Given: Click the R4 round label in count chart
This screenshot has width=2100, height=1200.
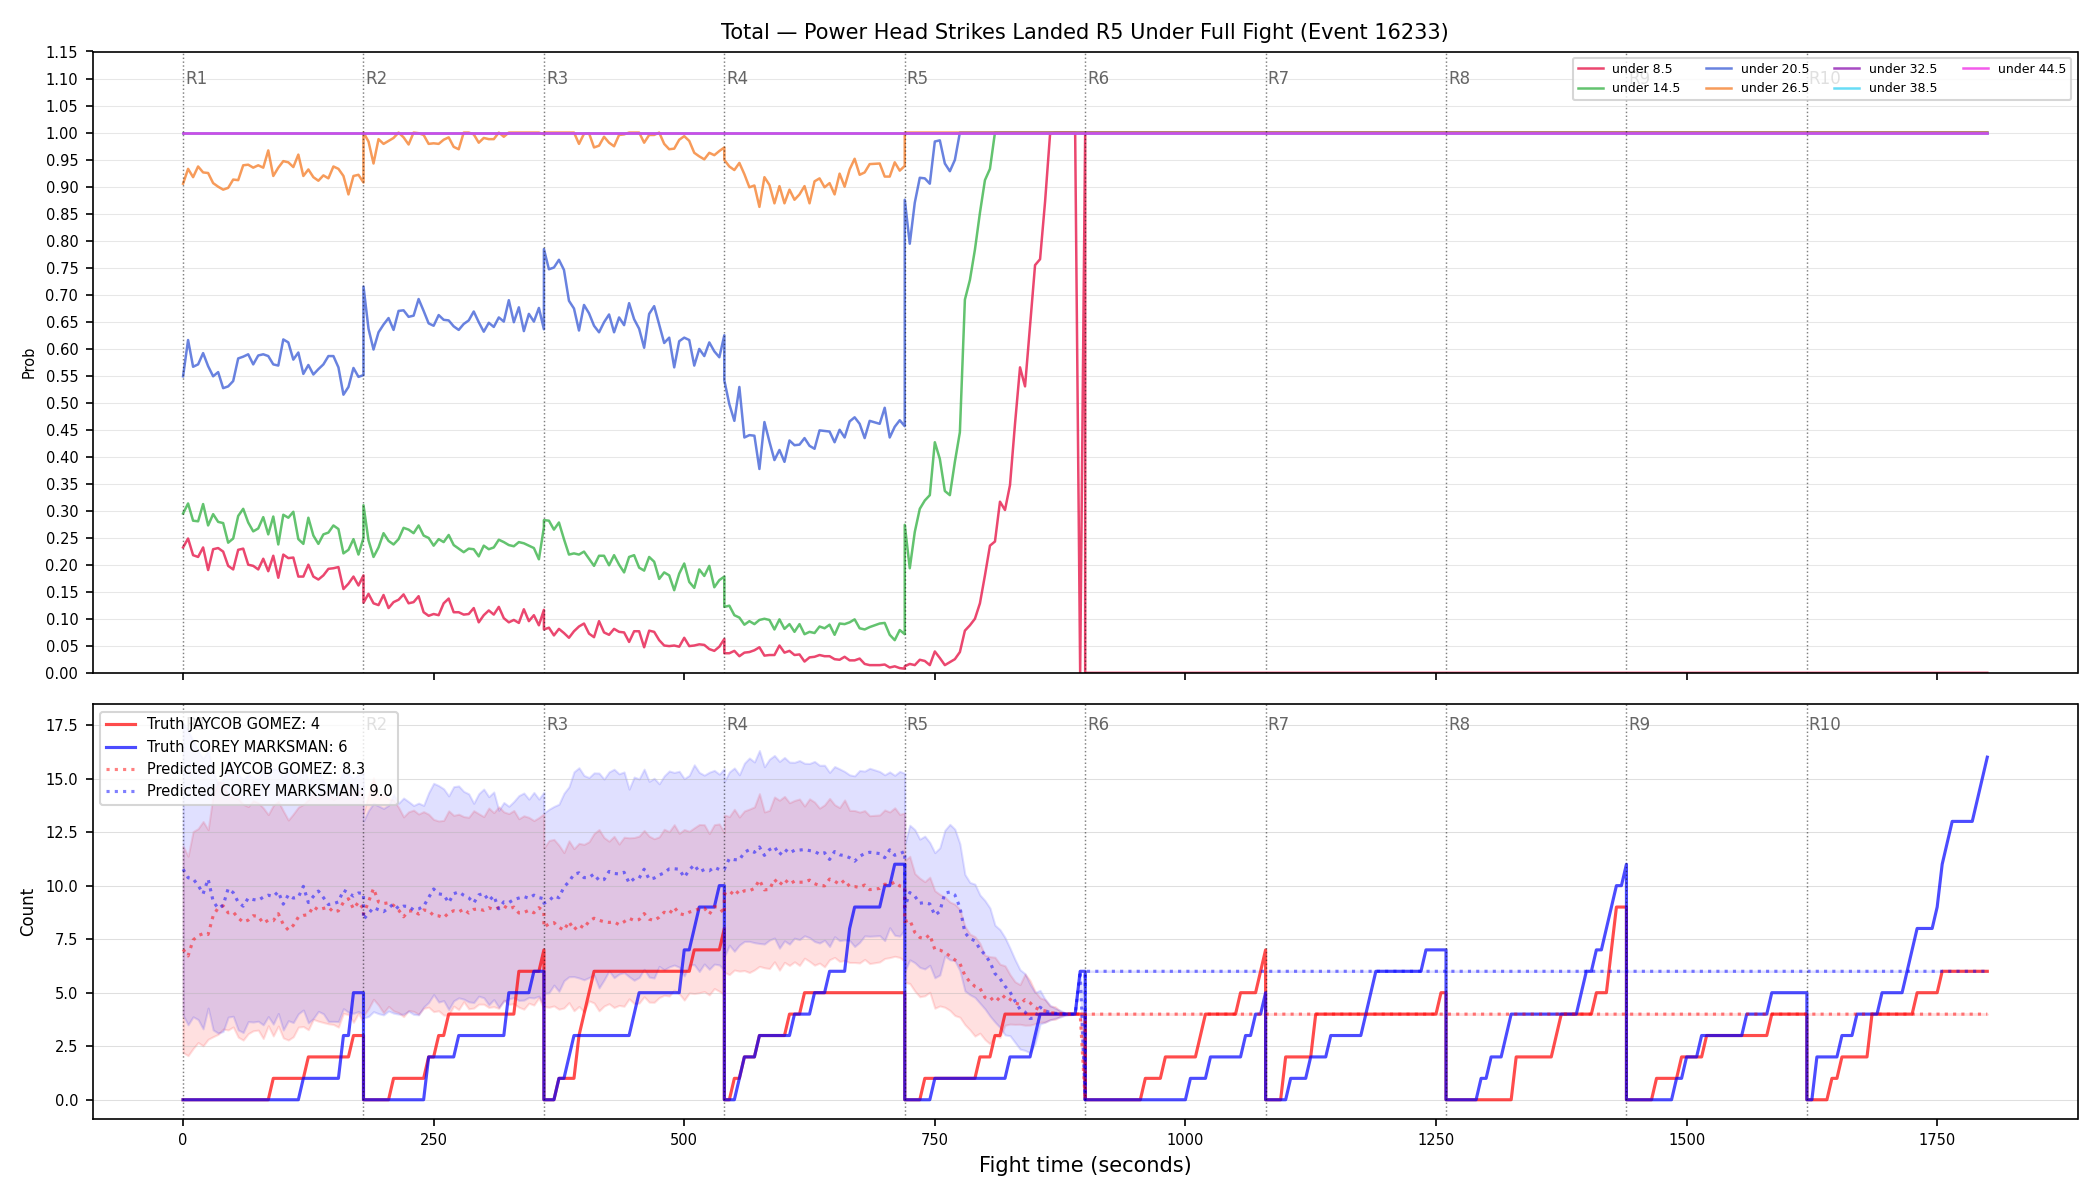Looking at the screenshot, I should click(x=737, y=724).
